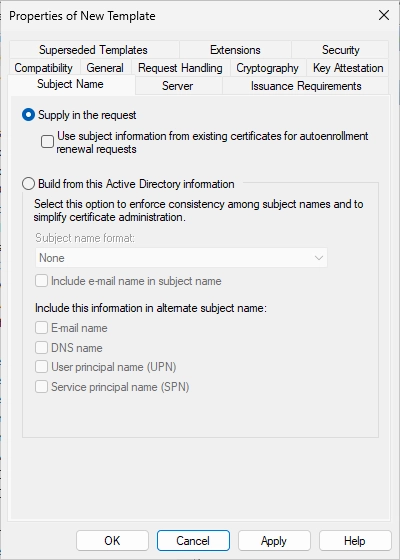
Task: Open the Extensions tab
Action: click(235, 50)
